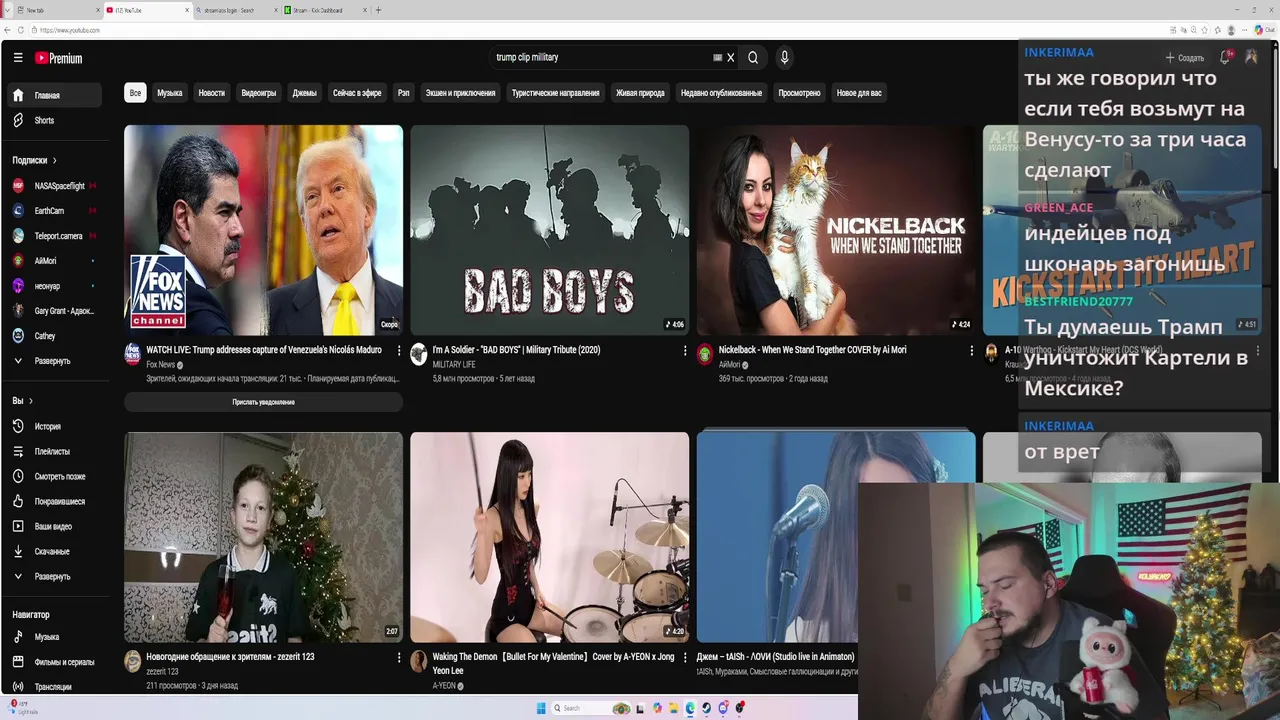Screen dimensions: 1280x720
Task: Select the Рэп filter chip
Action: point(403,93)
